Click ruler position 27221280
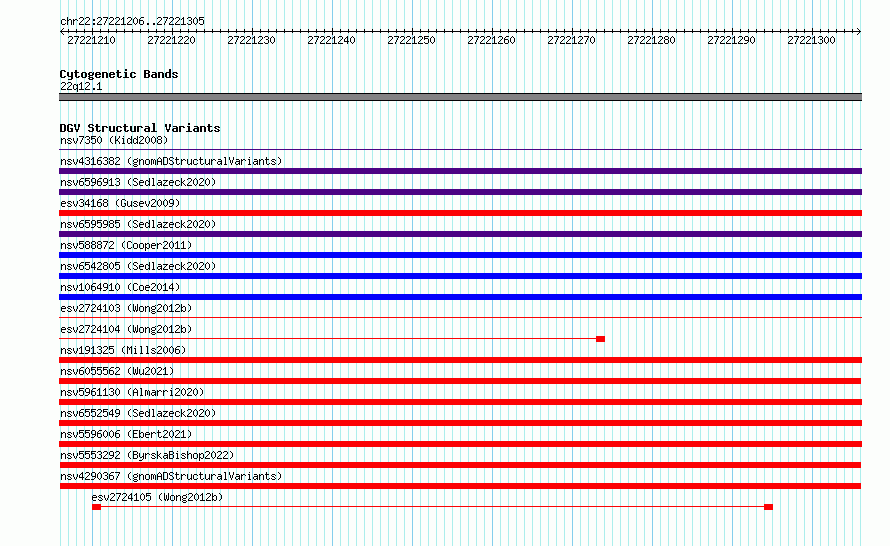This screenshot has height=546, width=890. click(652, 40)
